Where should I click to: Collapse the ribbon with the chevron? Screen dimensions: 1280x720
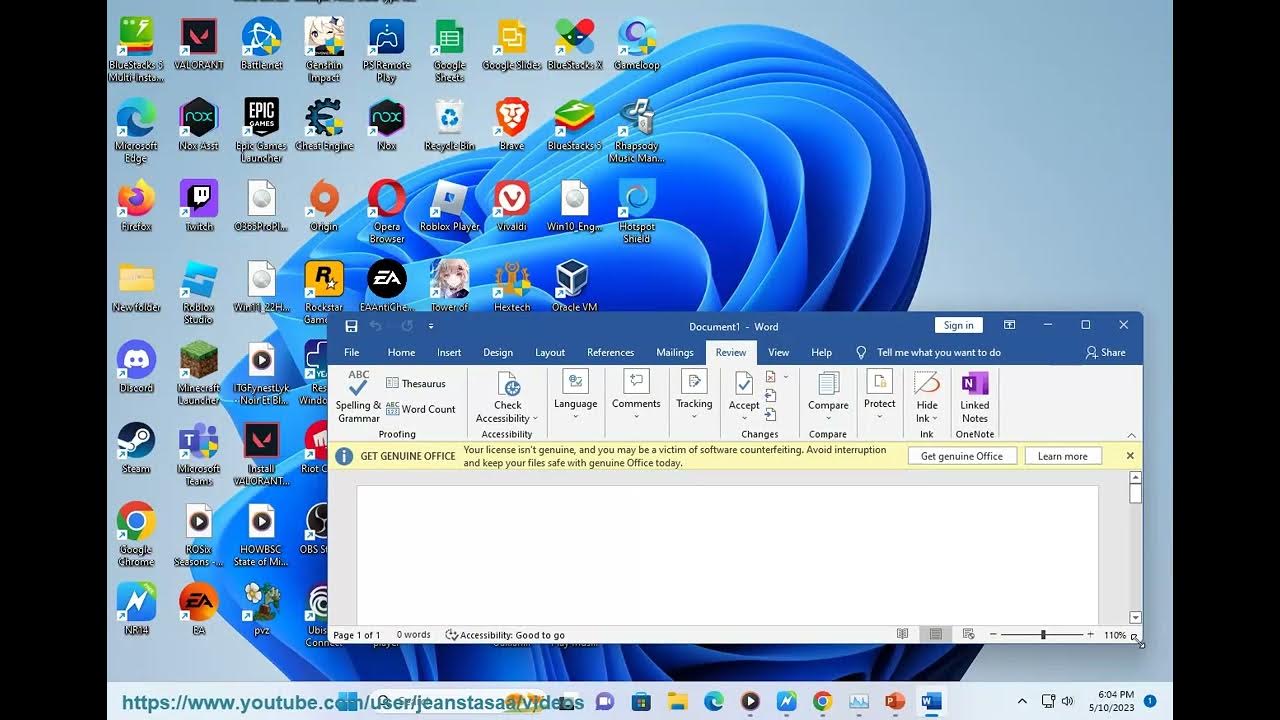(x=1131, y=435)
